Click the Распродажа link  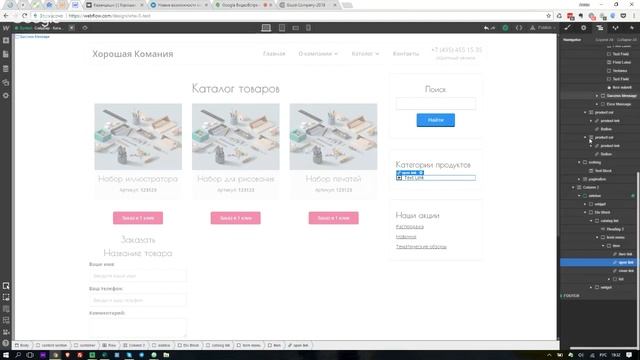click(x=410, y=227)
